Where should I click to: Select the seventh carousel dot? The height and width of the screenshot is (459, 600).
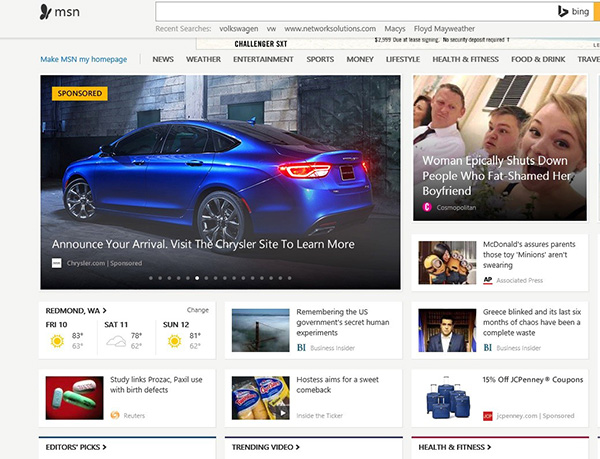point(206,278)
